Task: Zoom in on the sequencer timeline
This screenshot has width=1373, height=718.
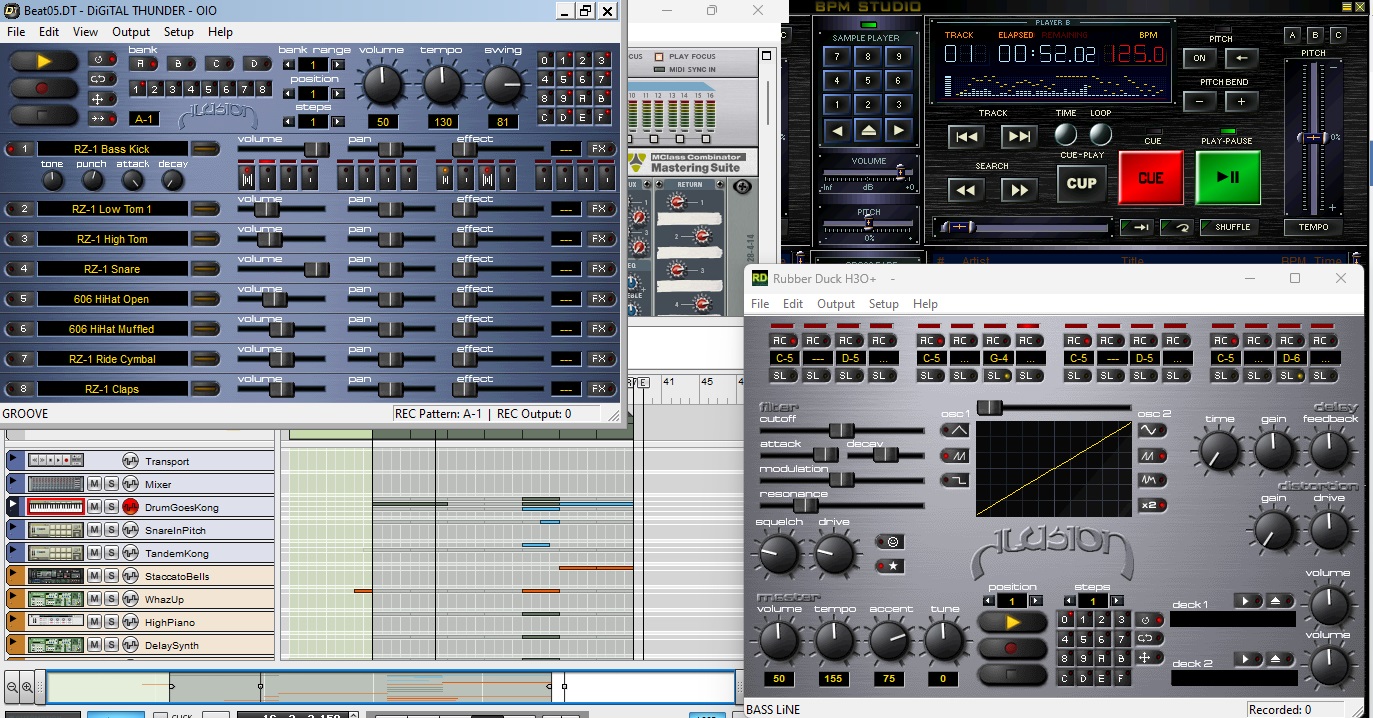Action: 27,687
